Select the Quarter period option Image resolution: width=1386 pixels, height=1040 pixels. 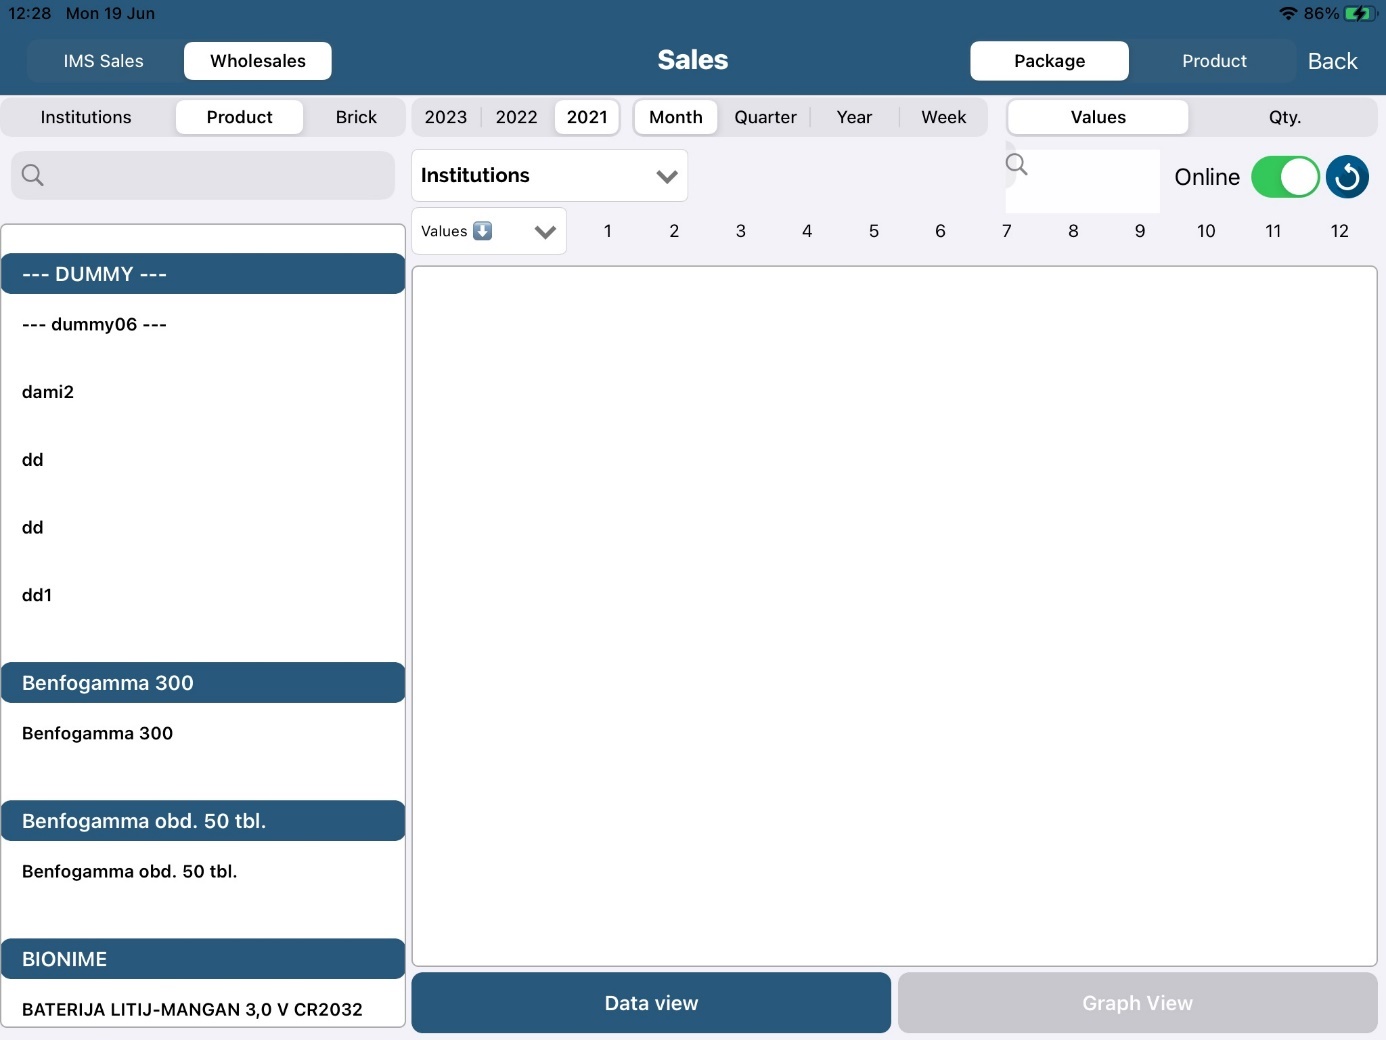click(765, 117)
